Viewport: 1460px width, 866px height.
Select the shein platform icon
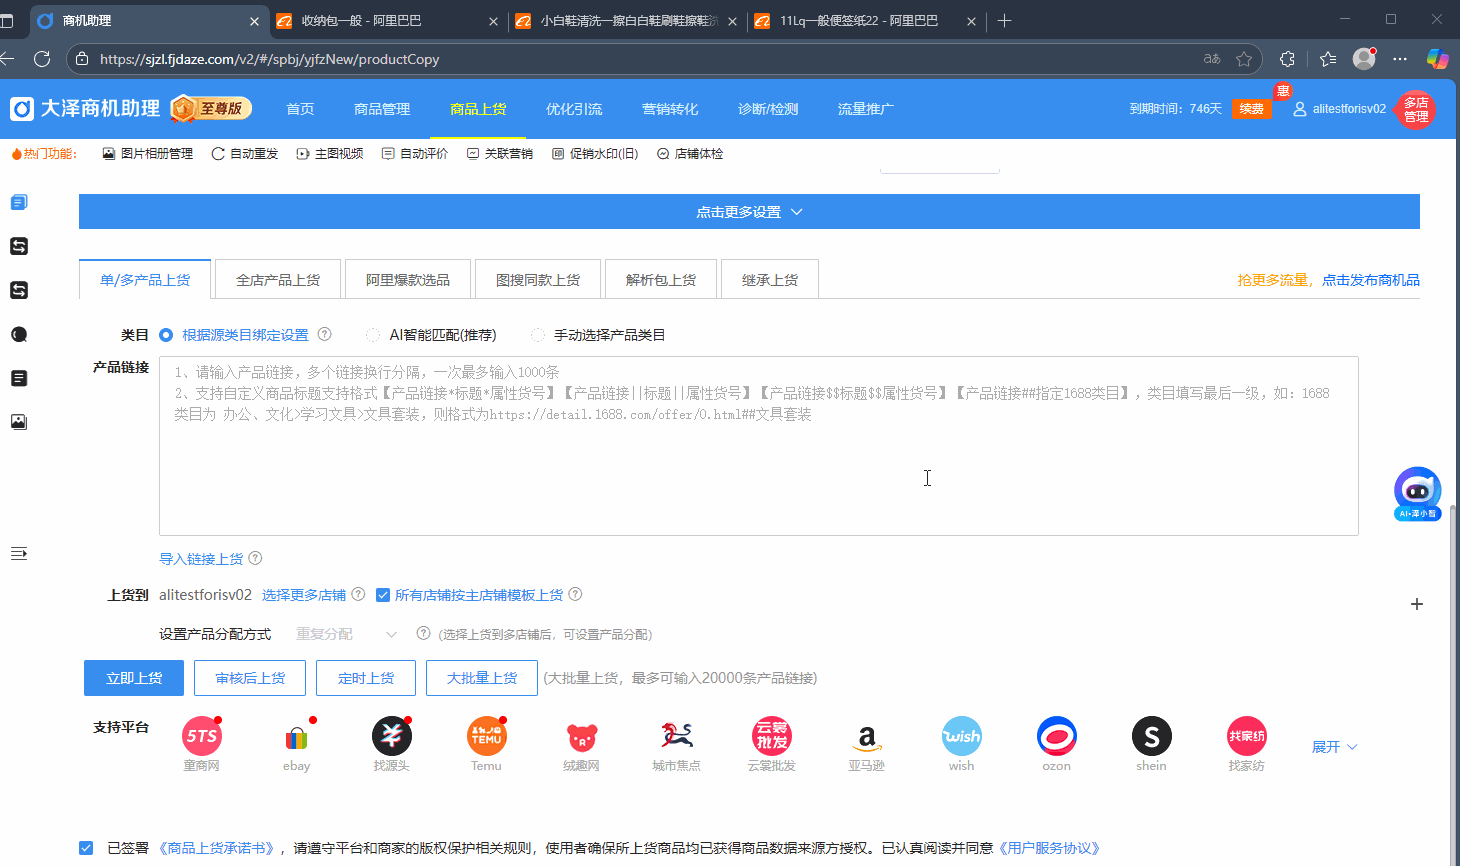click(1152, 736)
